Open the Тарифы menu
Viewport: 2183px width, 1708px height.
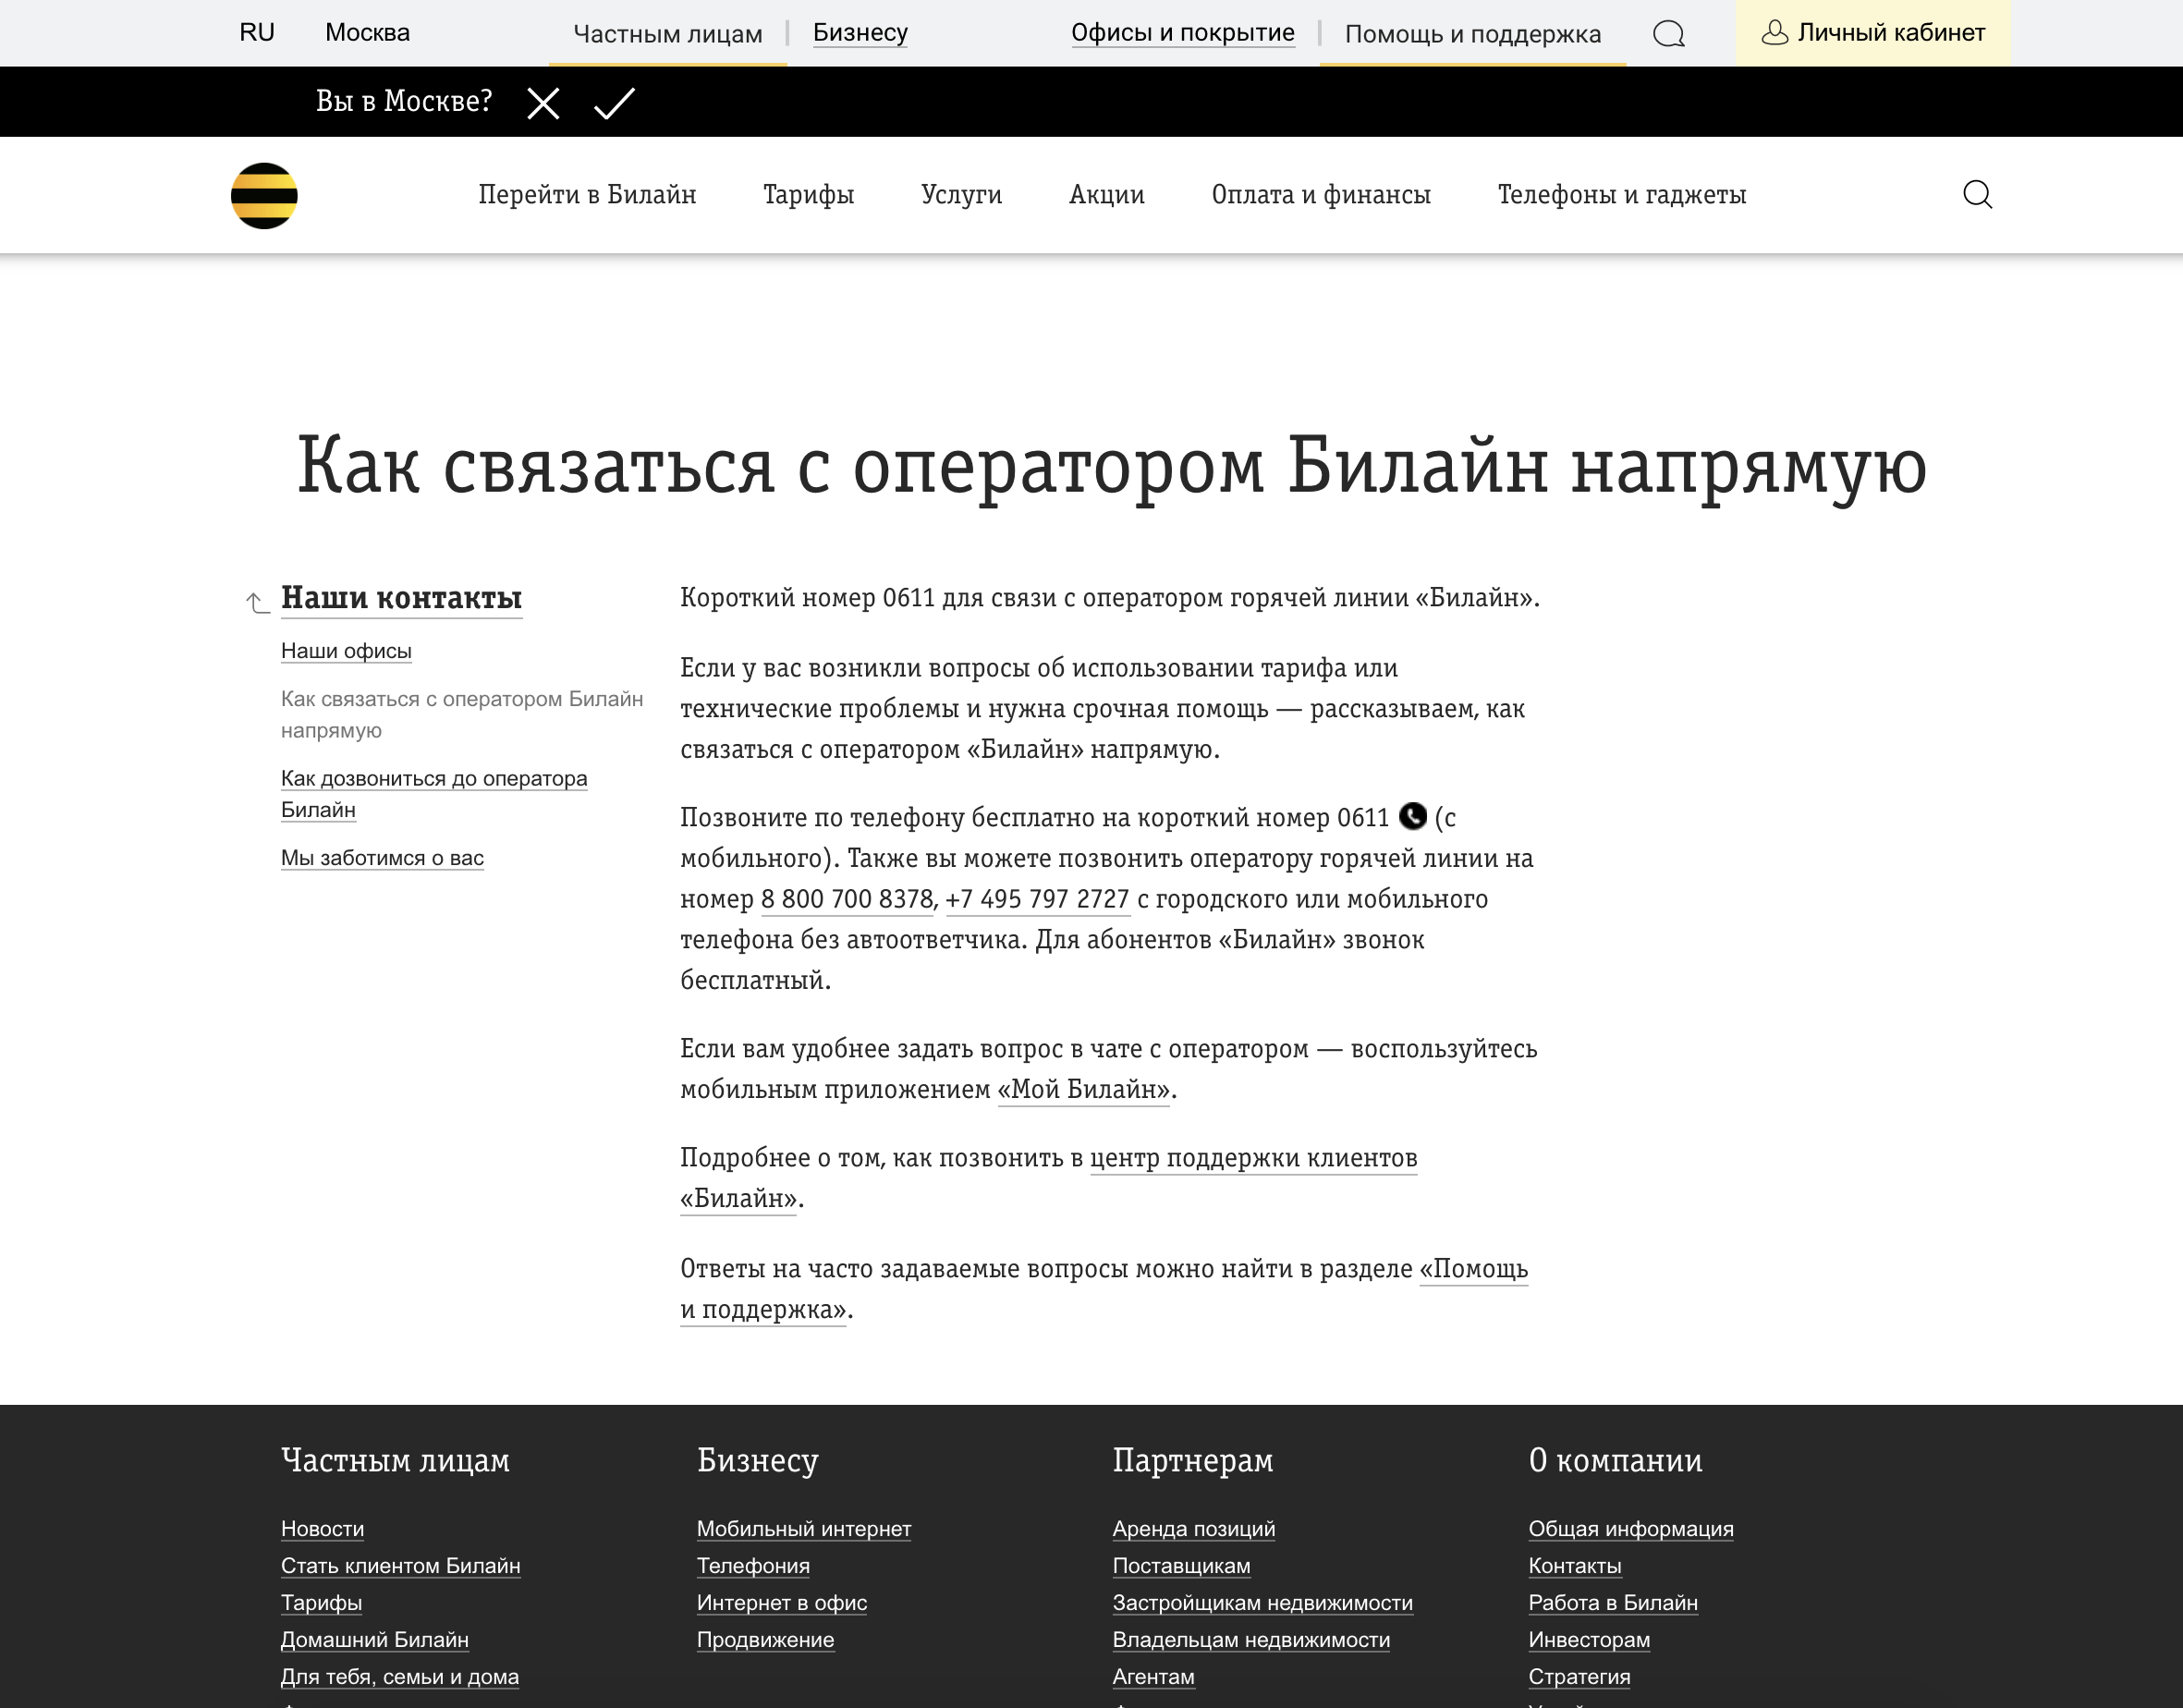click(x=808, y=195)
